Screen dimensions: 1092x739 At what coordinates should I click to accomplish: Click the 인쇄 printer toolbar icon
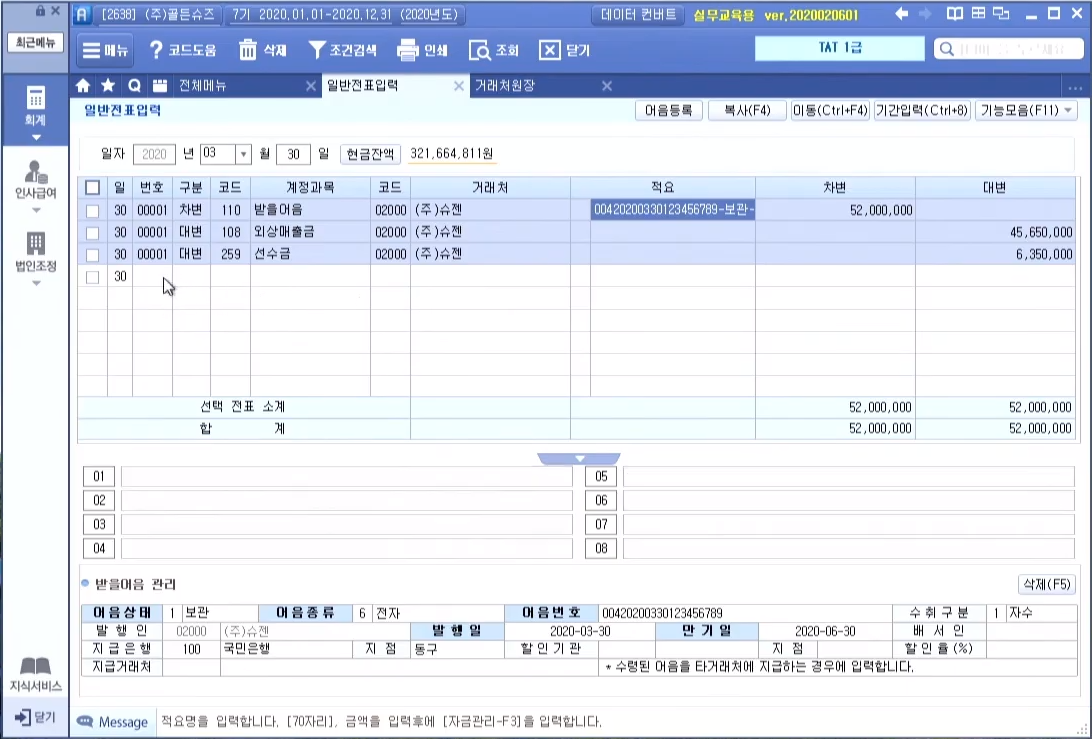coord(407,50)
